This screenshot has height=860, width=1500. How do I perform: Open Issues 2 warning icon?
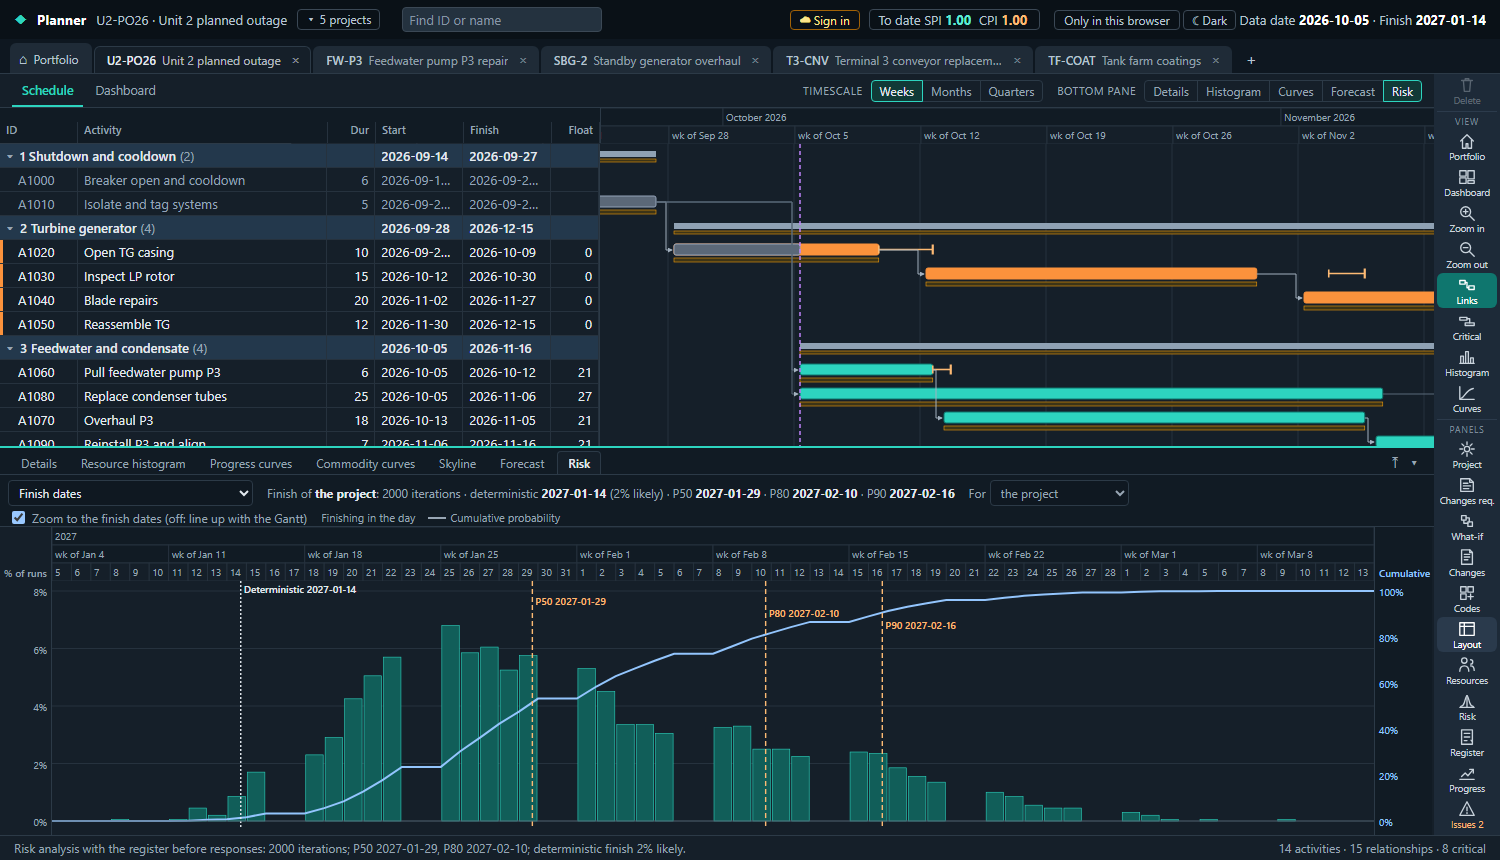point(1467,815)
